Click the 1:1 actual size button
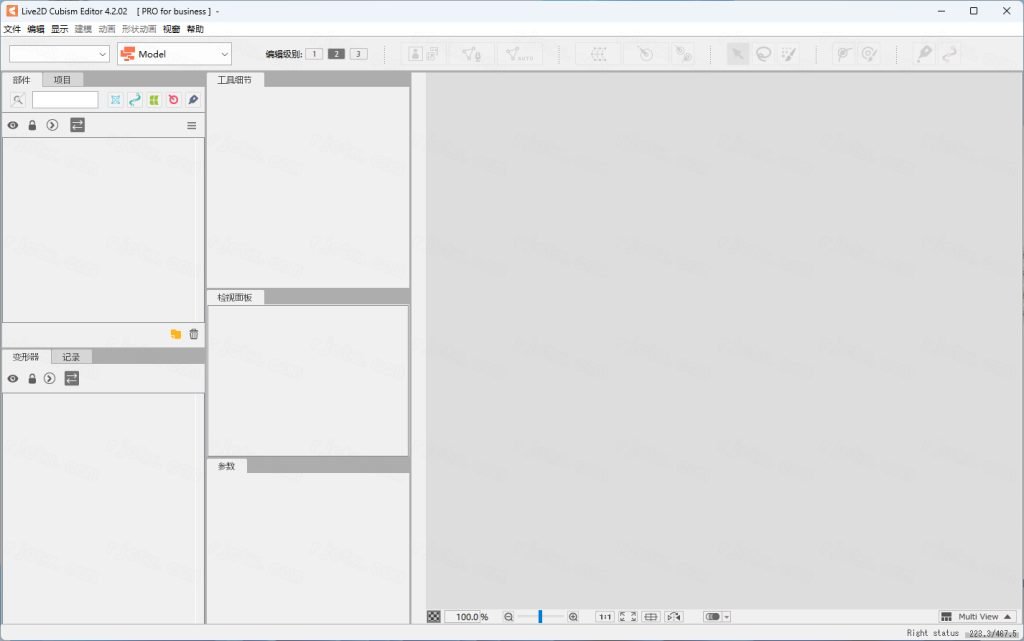The height and width of the screenshot is (641, 1024). pos(605,617)
